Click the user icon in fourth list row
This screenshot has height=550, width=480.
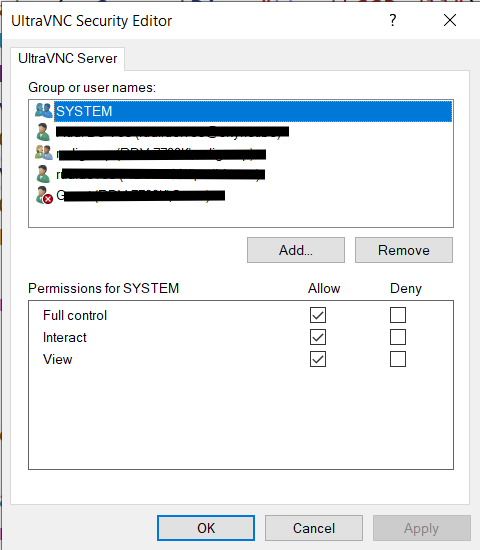coord(43,174)
